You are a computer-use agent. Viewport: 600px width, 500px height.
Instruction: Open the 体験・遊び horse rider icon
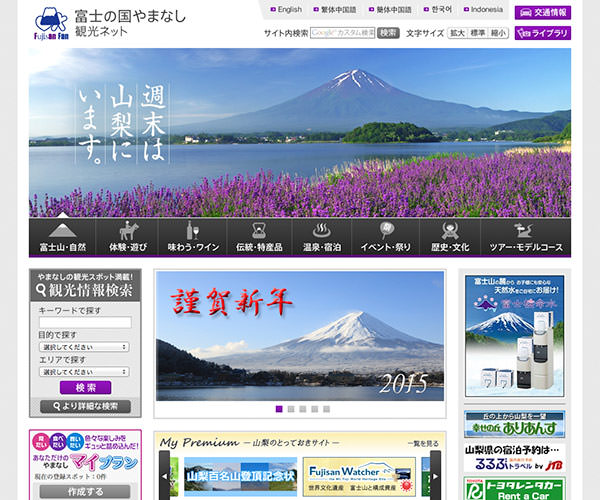point(129,231)
